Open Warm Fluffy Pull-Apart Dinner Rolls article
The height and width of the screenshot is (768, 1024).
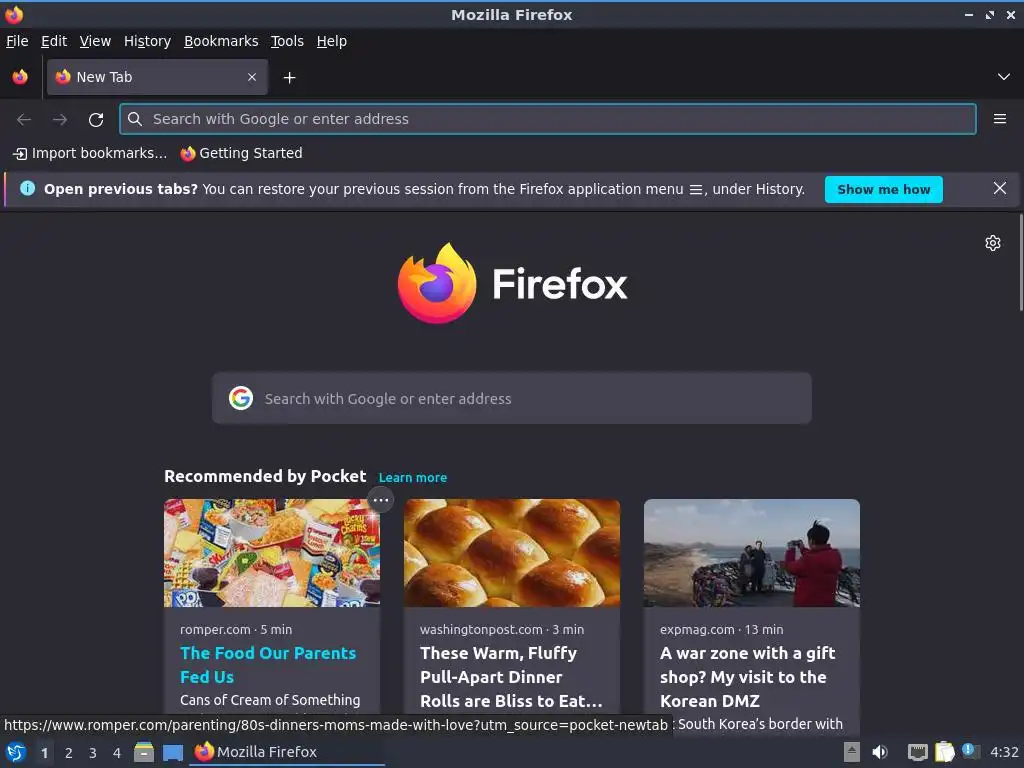click(x=511, y=677)
